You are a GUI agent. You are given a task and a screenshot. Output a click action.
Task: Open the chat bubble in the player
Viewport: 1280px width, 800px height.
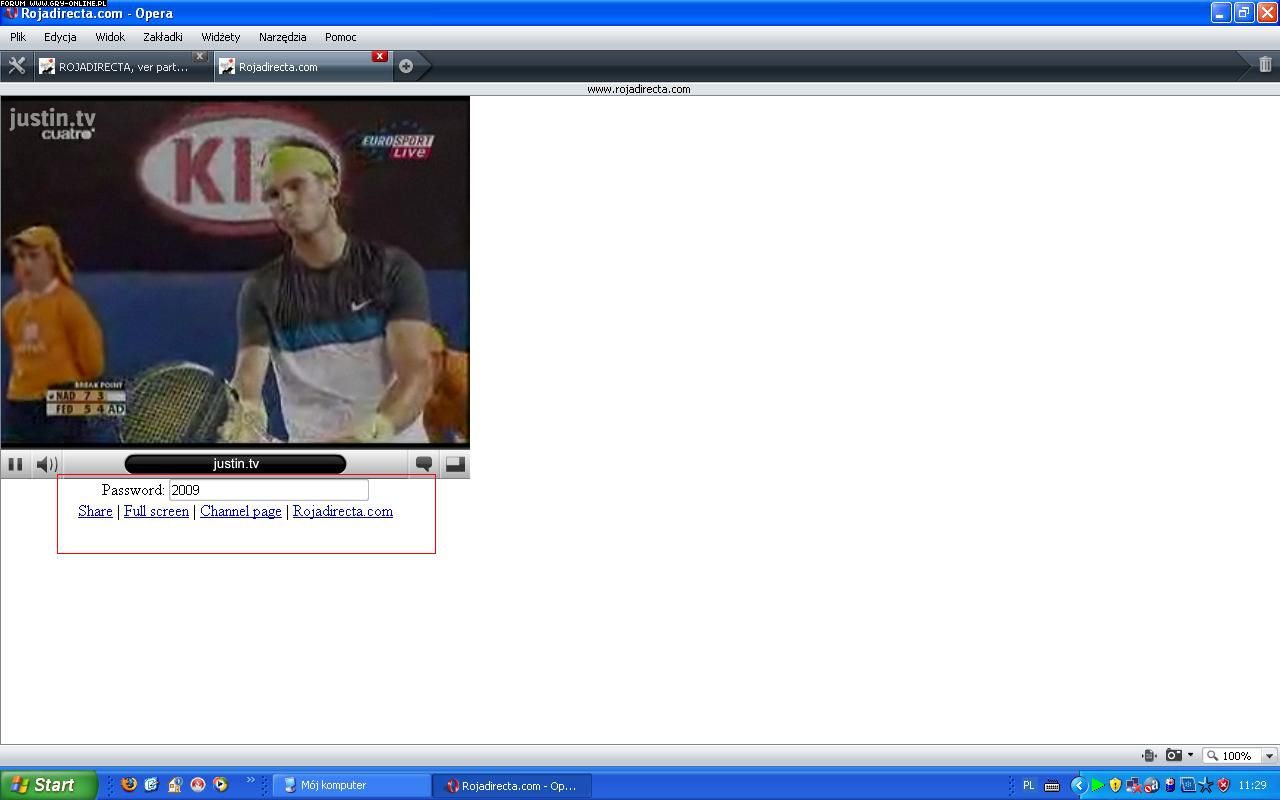[424, 464]
